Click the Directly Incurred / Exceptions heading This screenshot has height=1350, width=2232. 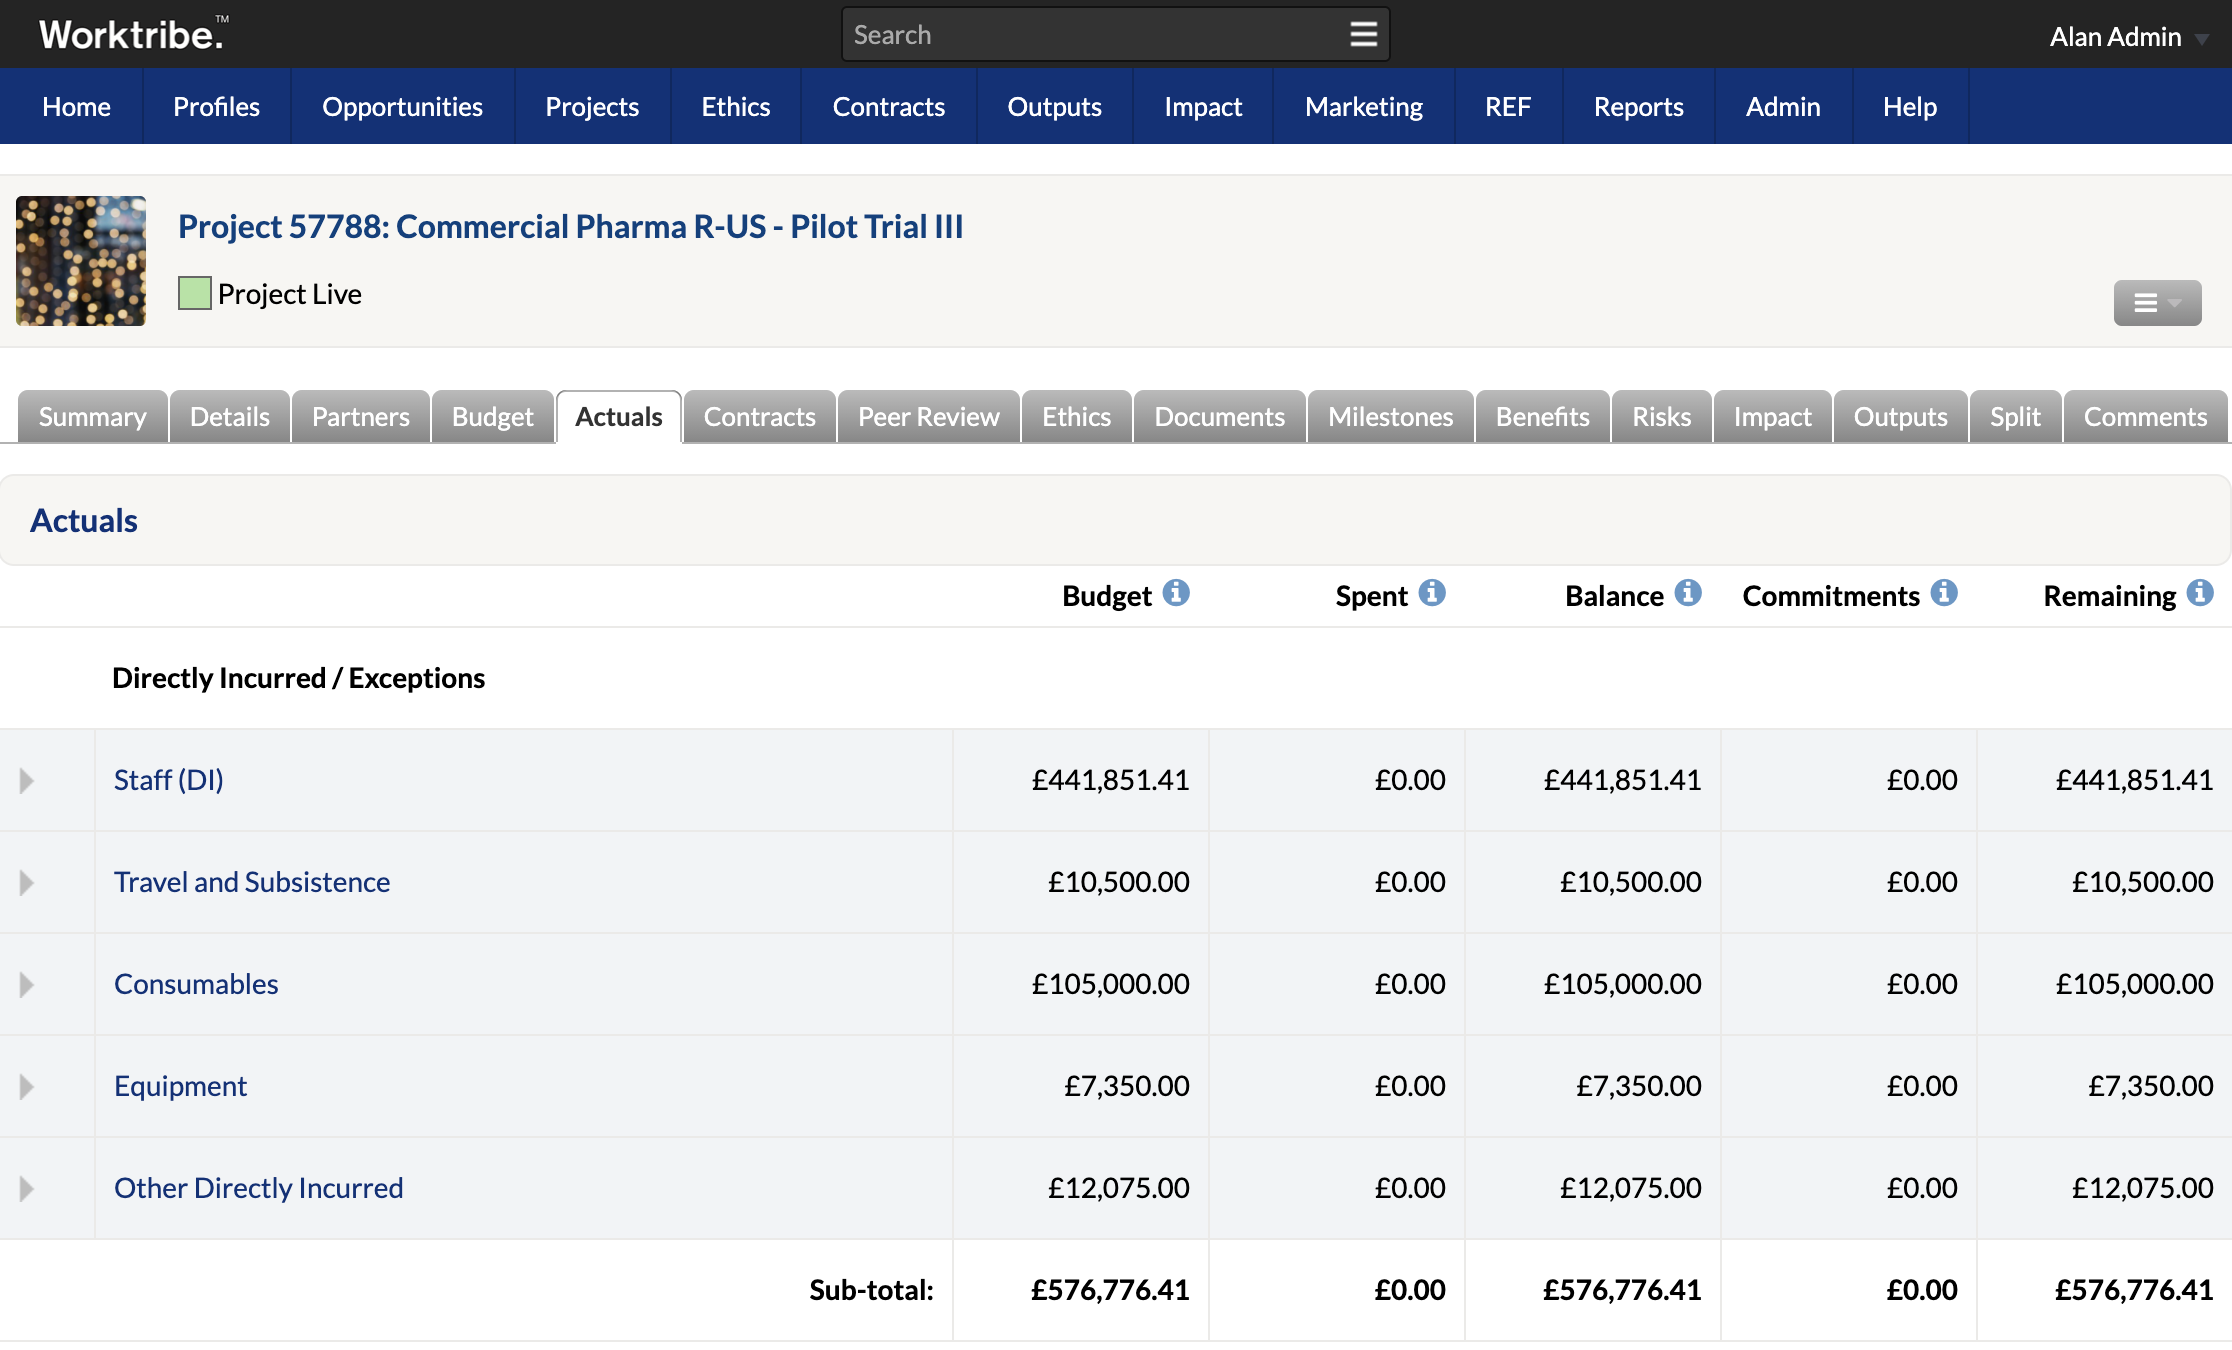(x=298, y=678)
